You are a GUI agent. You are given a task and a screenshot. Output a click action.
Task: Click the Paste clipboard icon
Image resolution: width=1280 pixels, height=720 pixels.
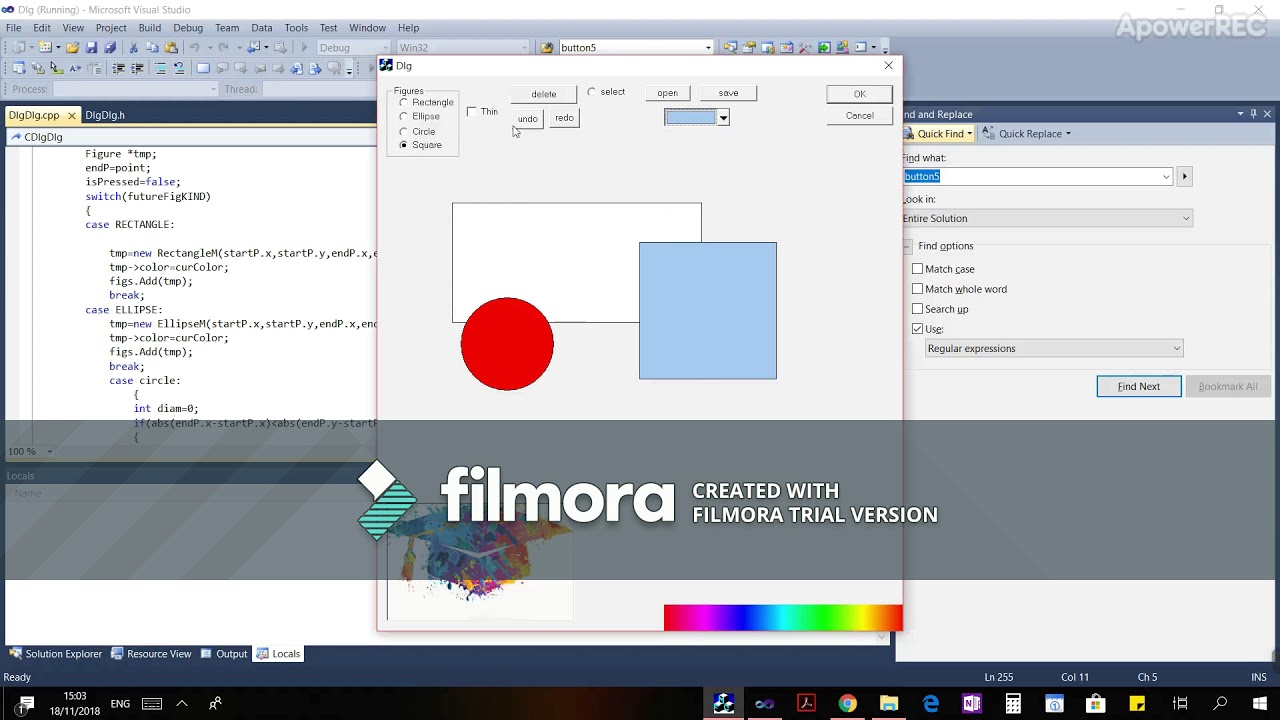171,47
